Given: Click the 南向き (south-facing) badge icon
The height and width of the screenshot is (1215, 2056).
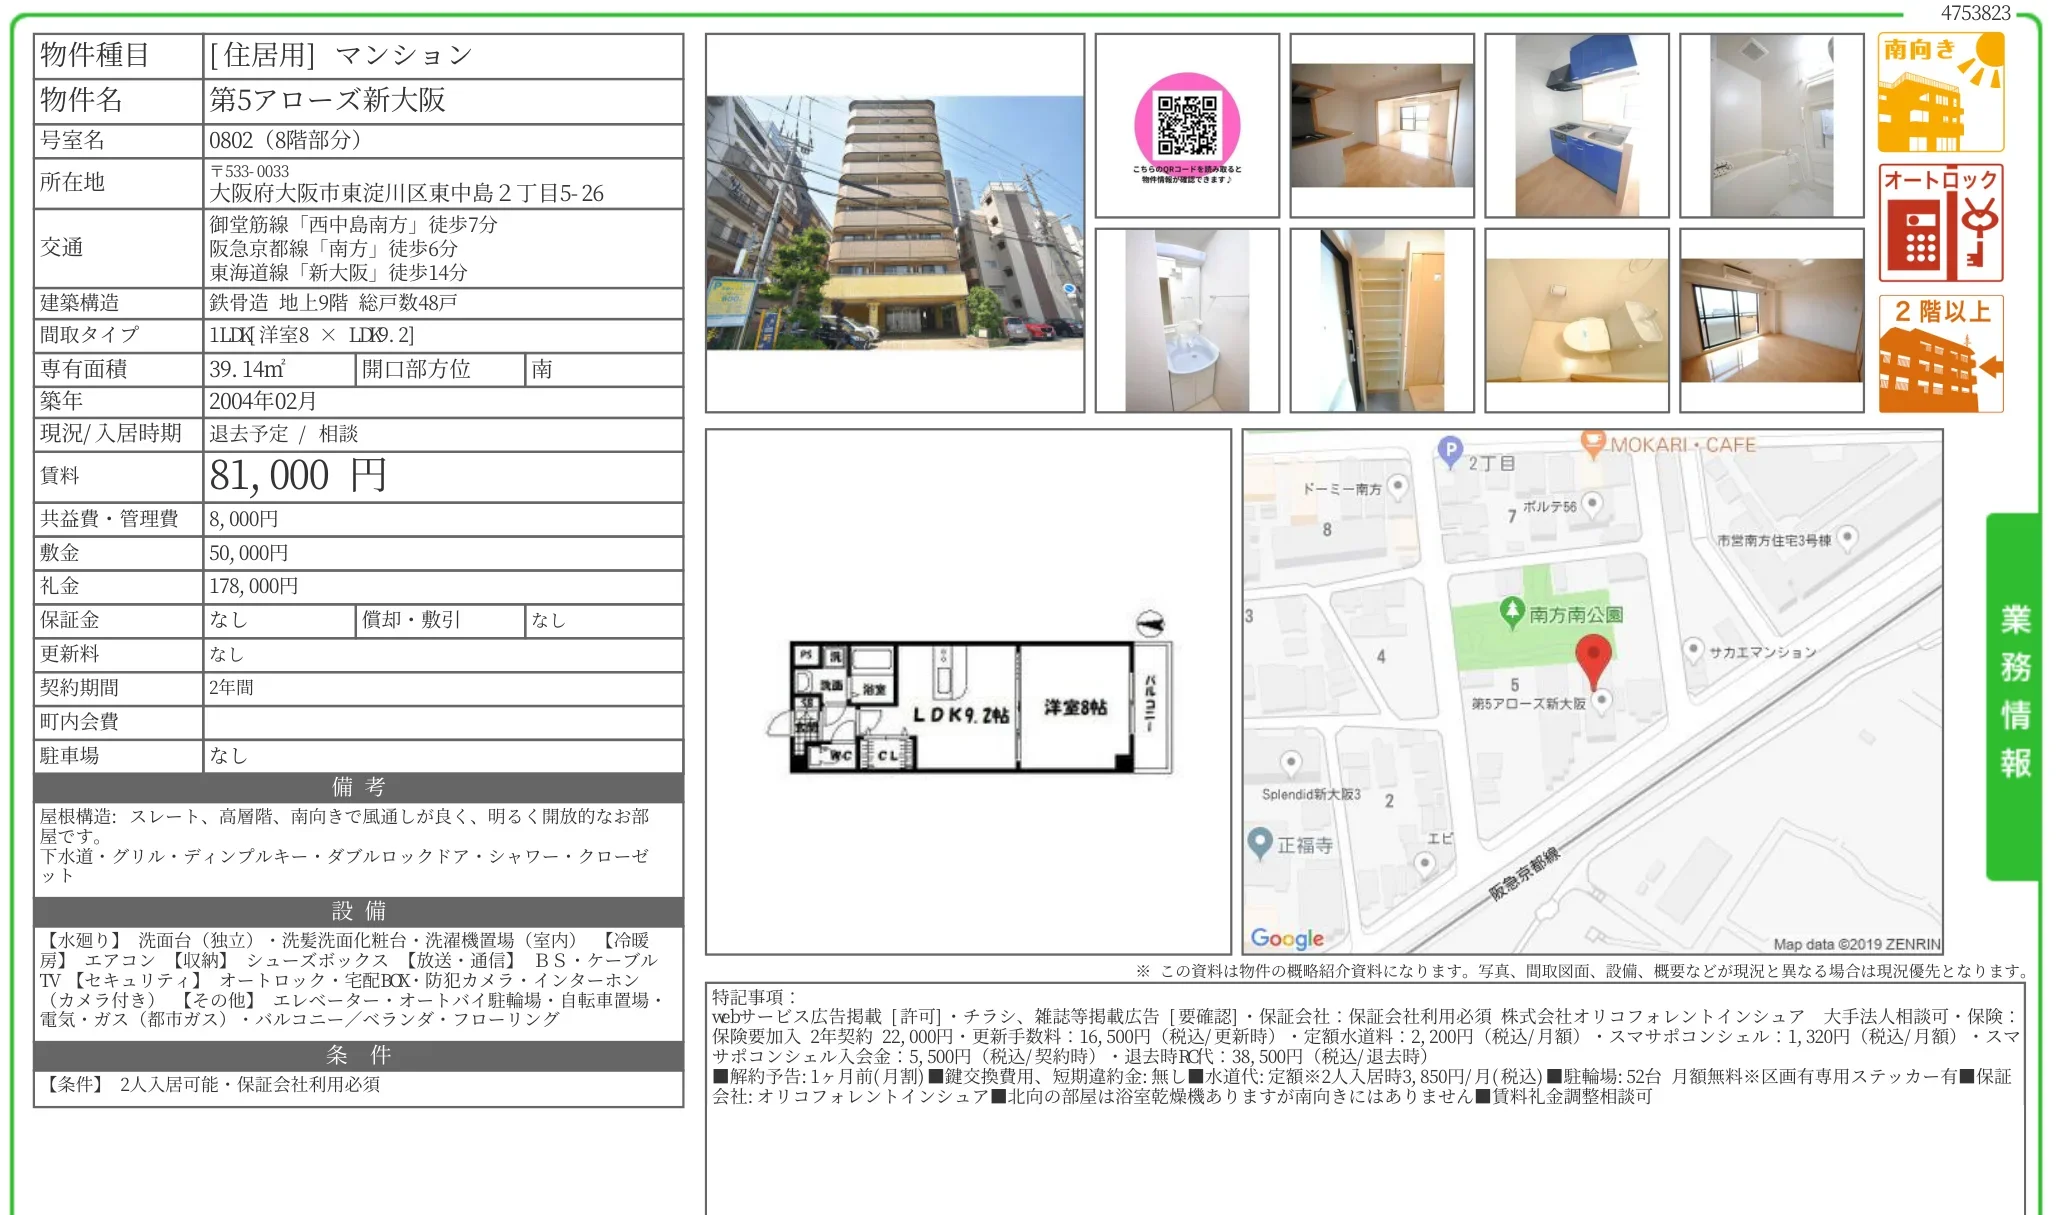Looking at the screenshot, I should click(1940, 90).
